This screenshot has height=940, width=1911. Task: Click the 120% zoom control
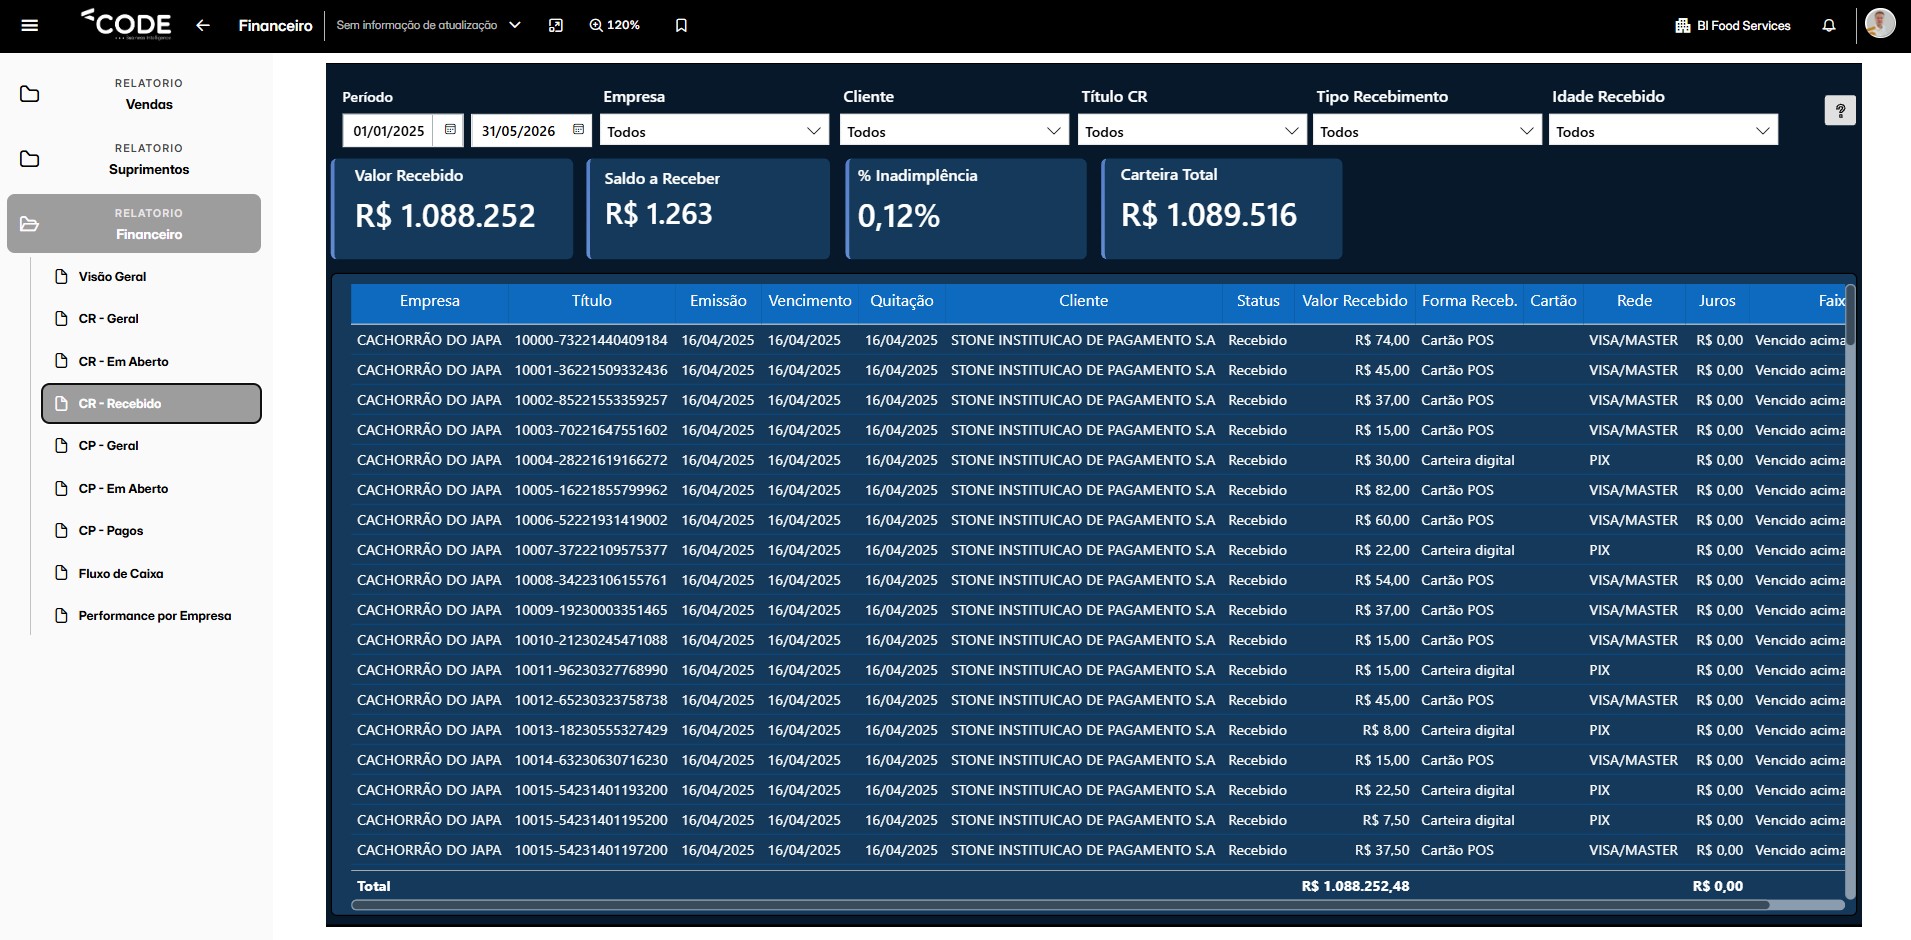pyautogui.click(x=614, y=25)
